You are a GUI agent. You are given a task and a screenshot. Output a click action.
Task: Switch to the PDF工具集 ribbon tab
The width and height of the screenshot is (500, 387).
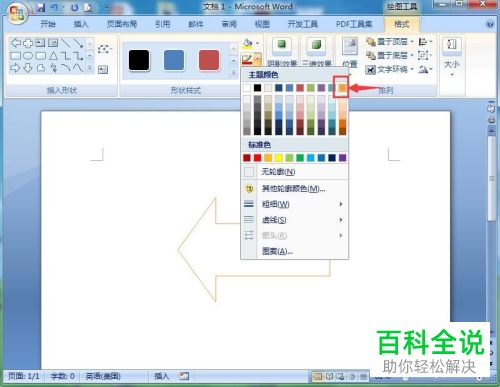pyautogui.click(x=353, y=24)
